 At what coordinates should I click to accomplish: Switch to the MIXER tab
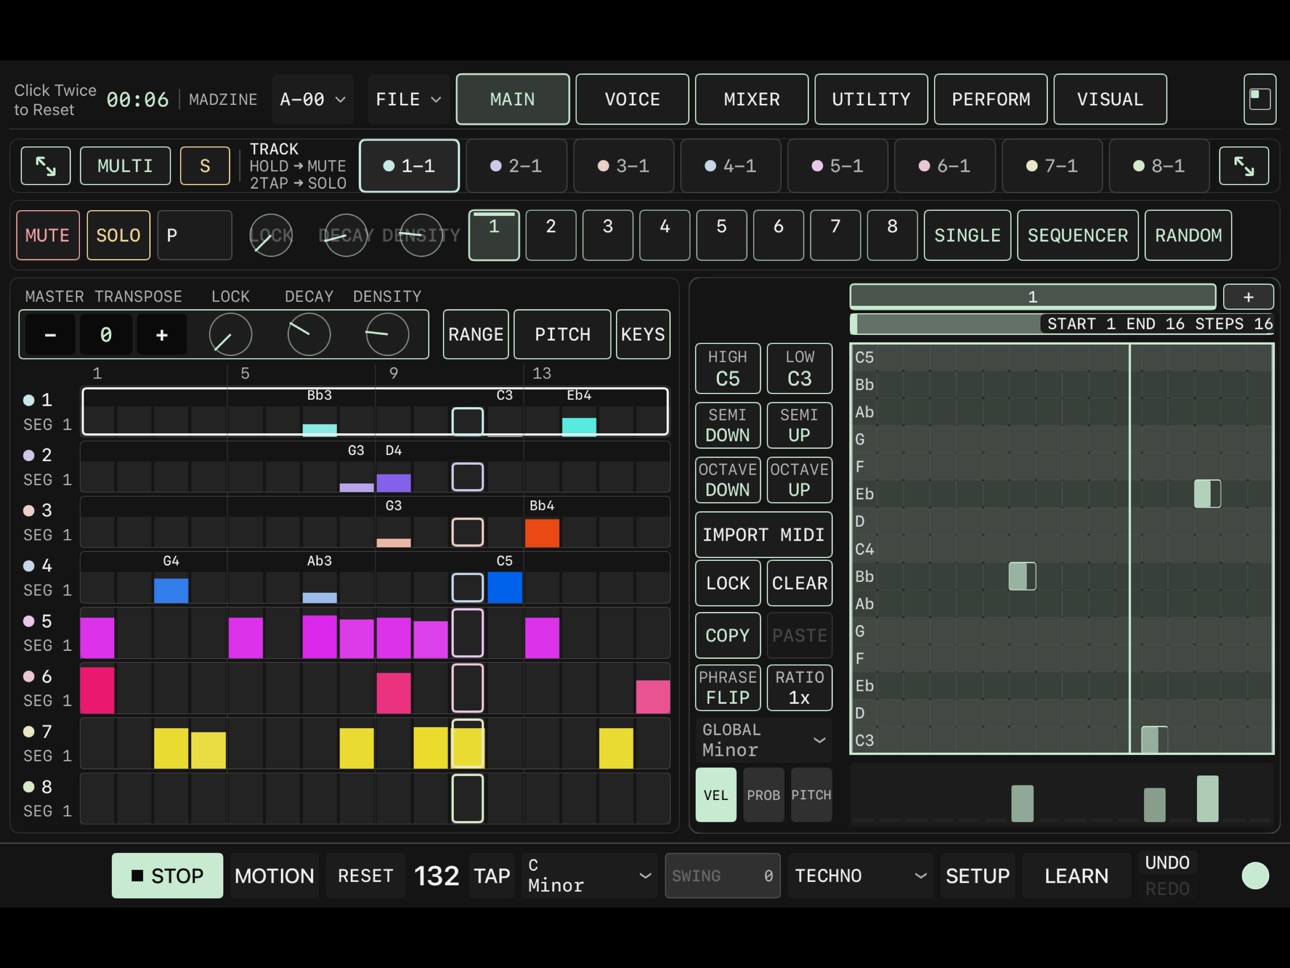(752, 99)
